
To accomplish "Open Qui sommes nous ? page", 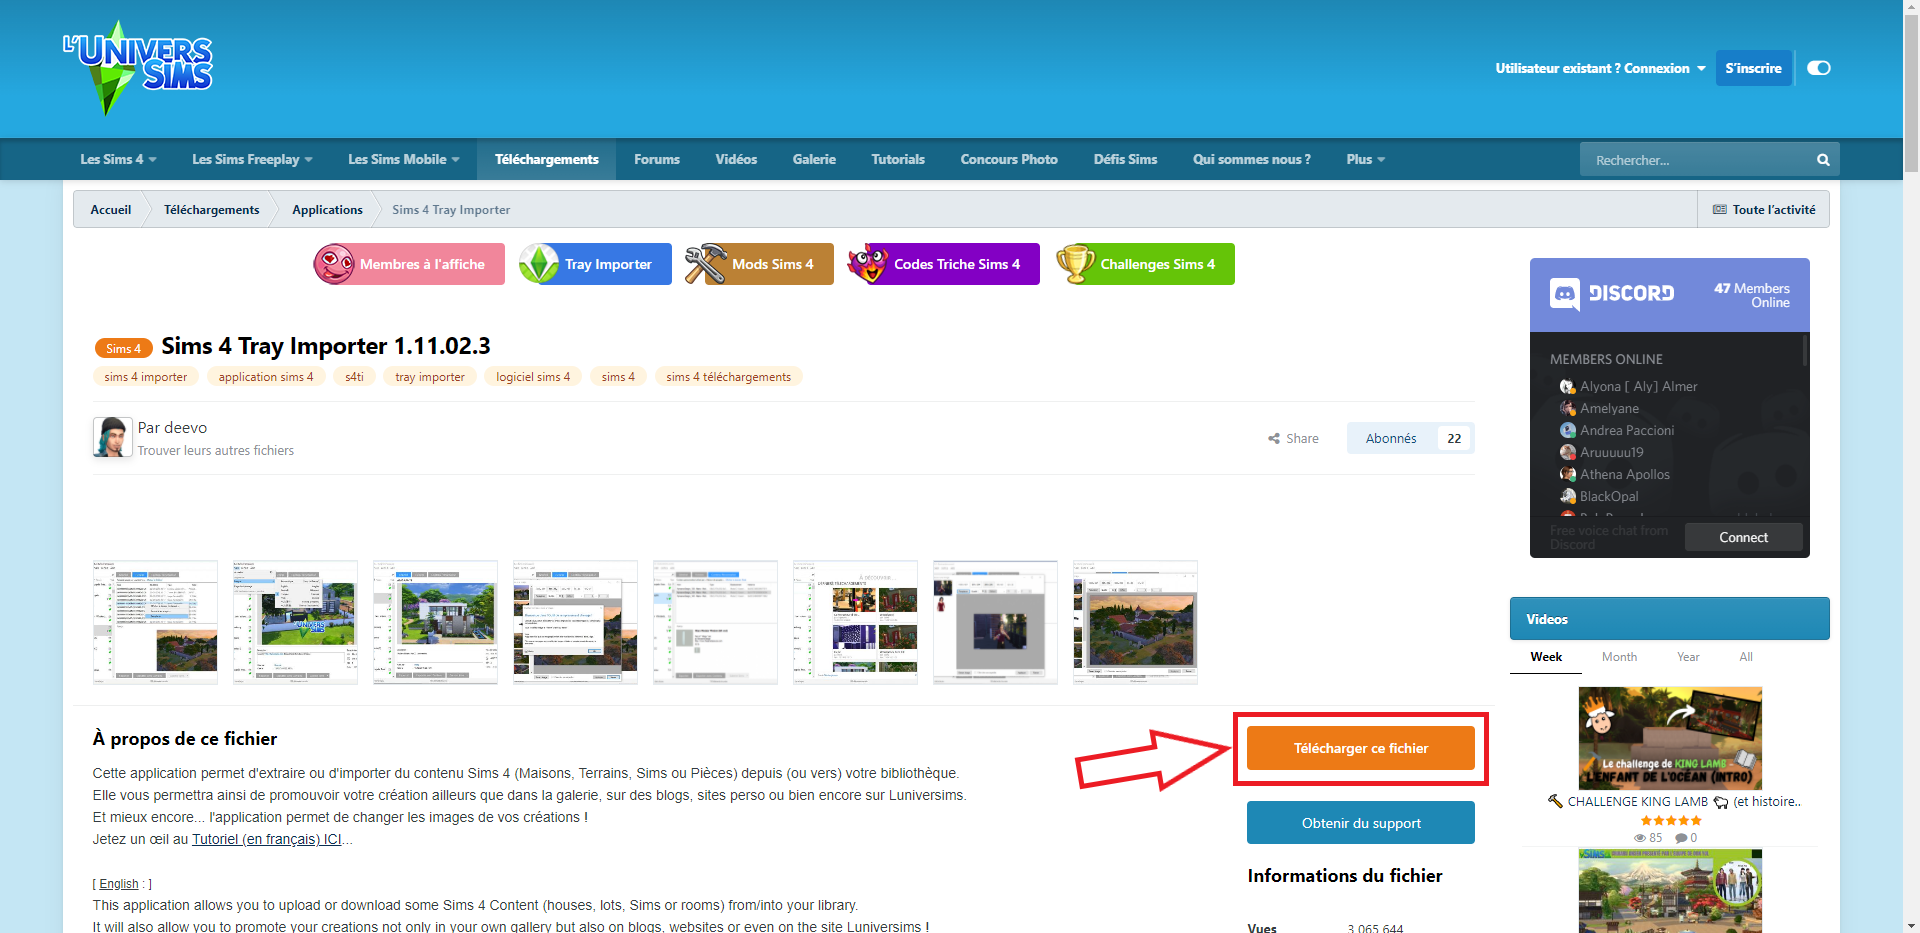I will pos(1251,160).
